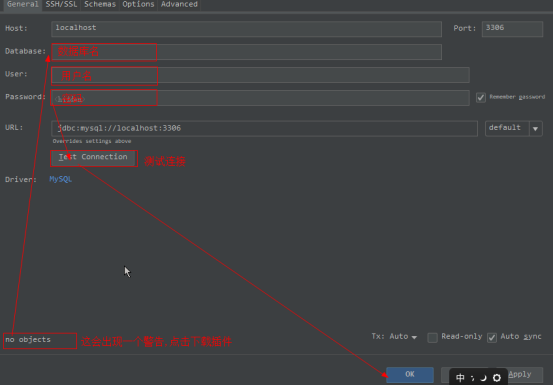
Task: Open the Tx: Auto transaction dropdown
Action: (394, 337)
